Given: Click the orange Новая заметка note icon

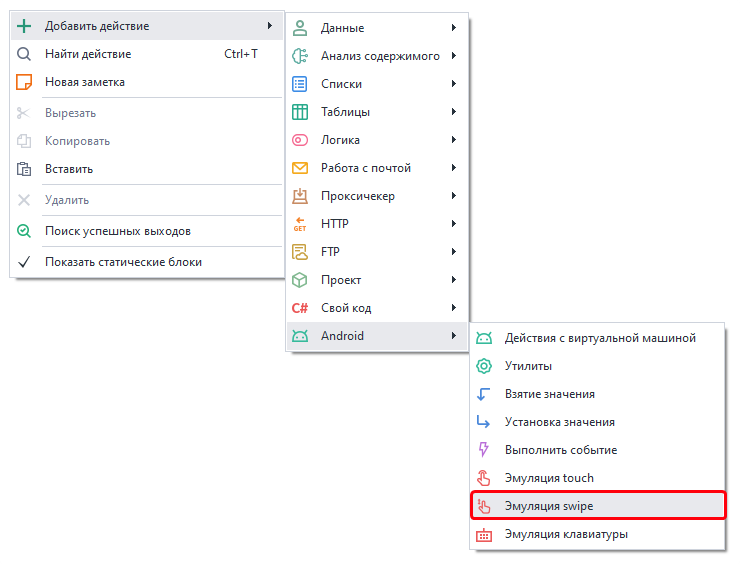Looking at the screenshot, I should 25,82.
